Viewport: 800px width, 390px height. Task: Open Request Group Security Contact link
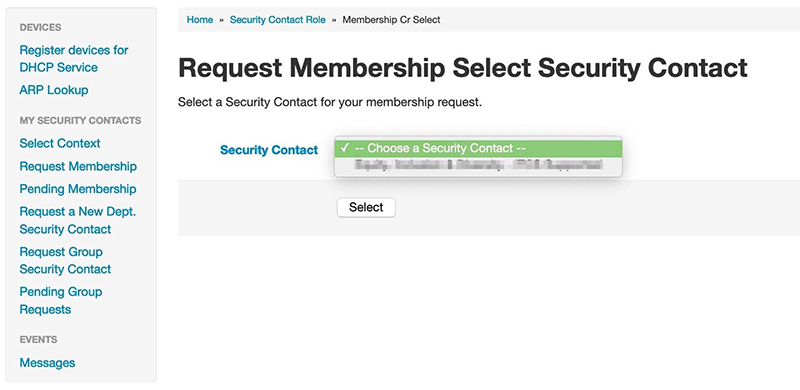[x=65, y=260]
